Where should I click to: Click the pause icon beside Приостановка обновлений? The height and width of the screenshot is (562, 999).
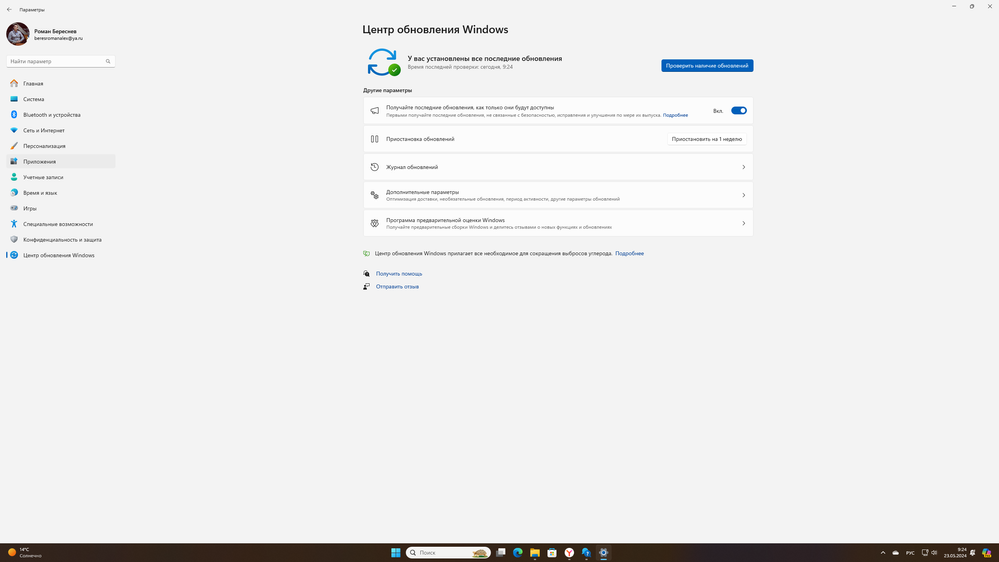pos(375,139)
